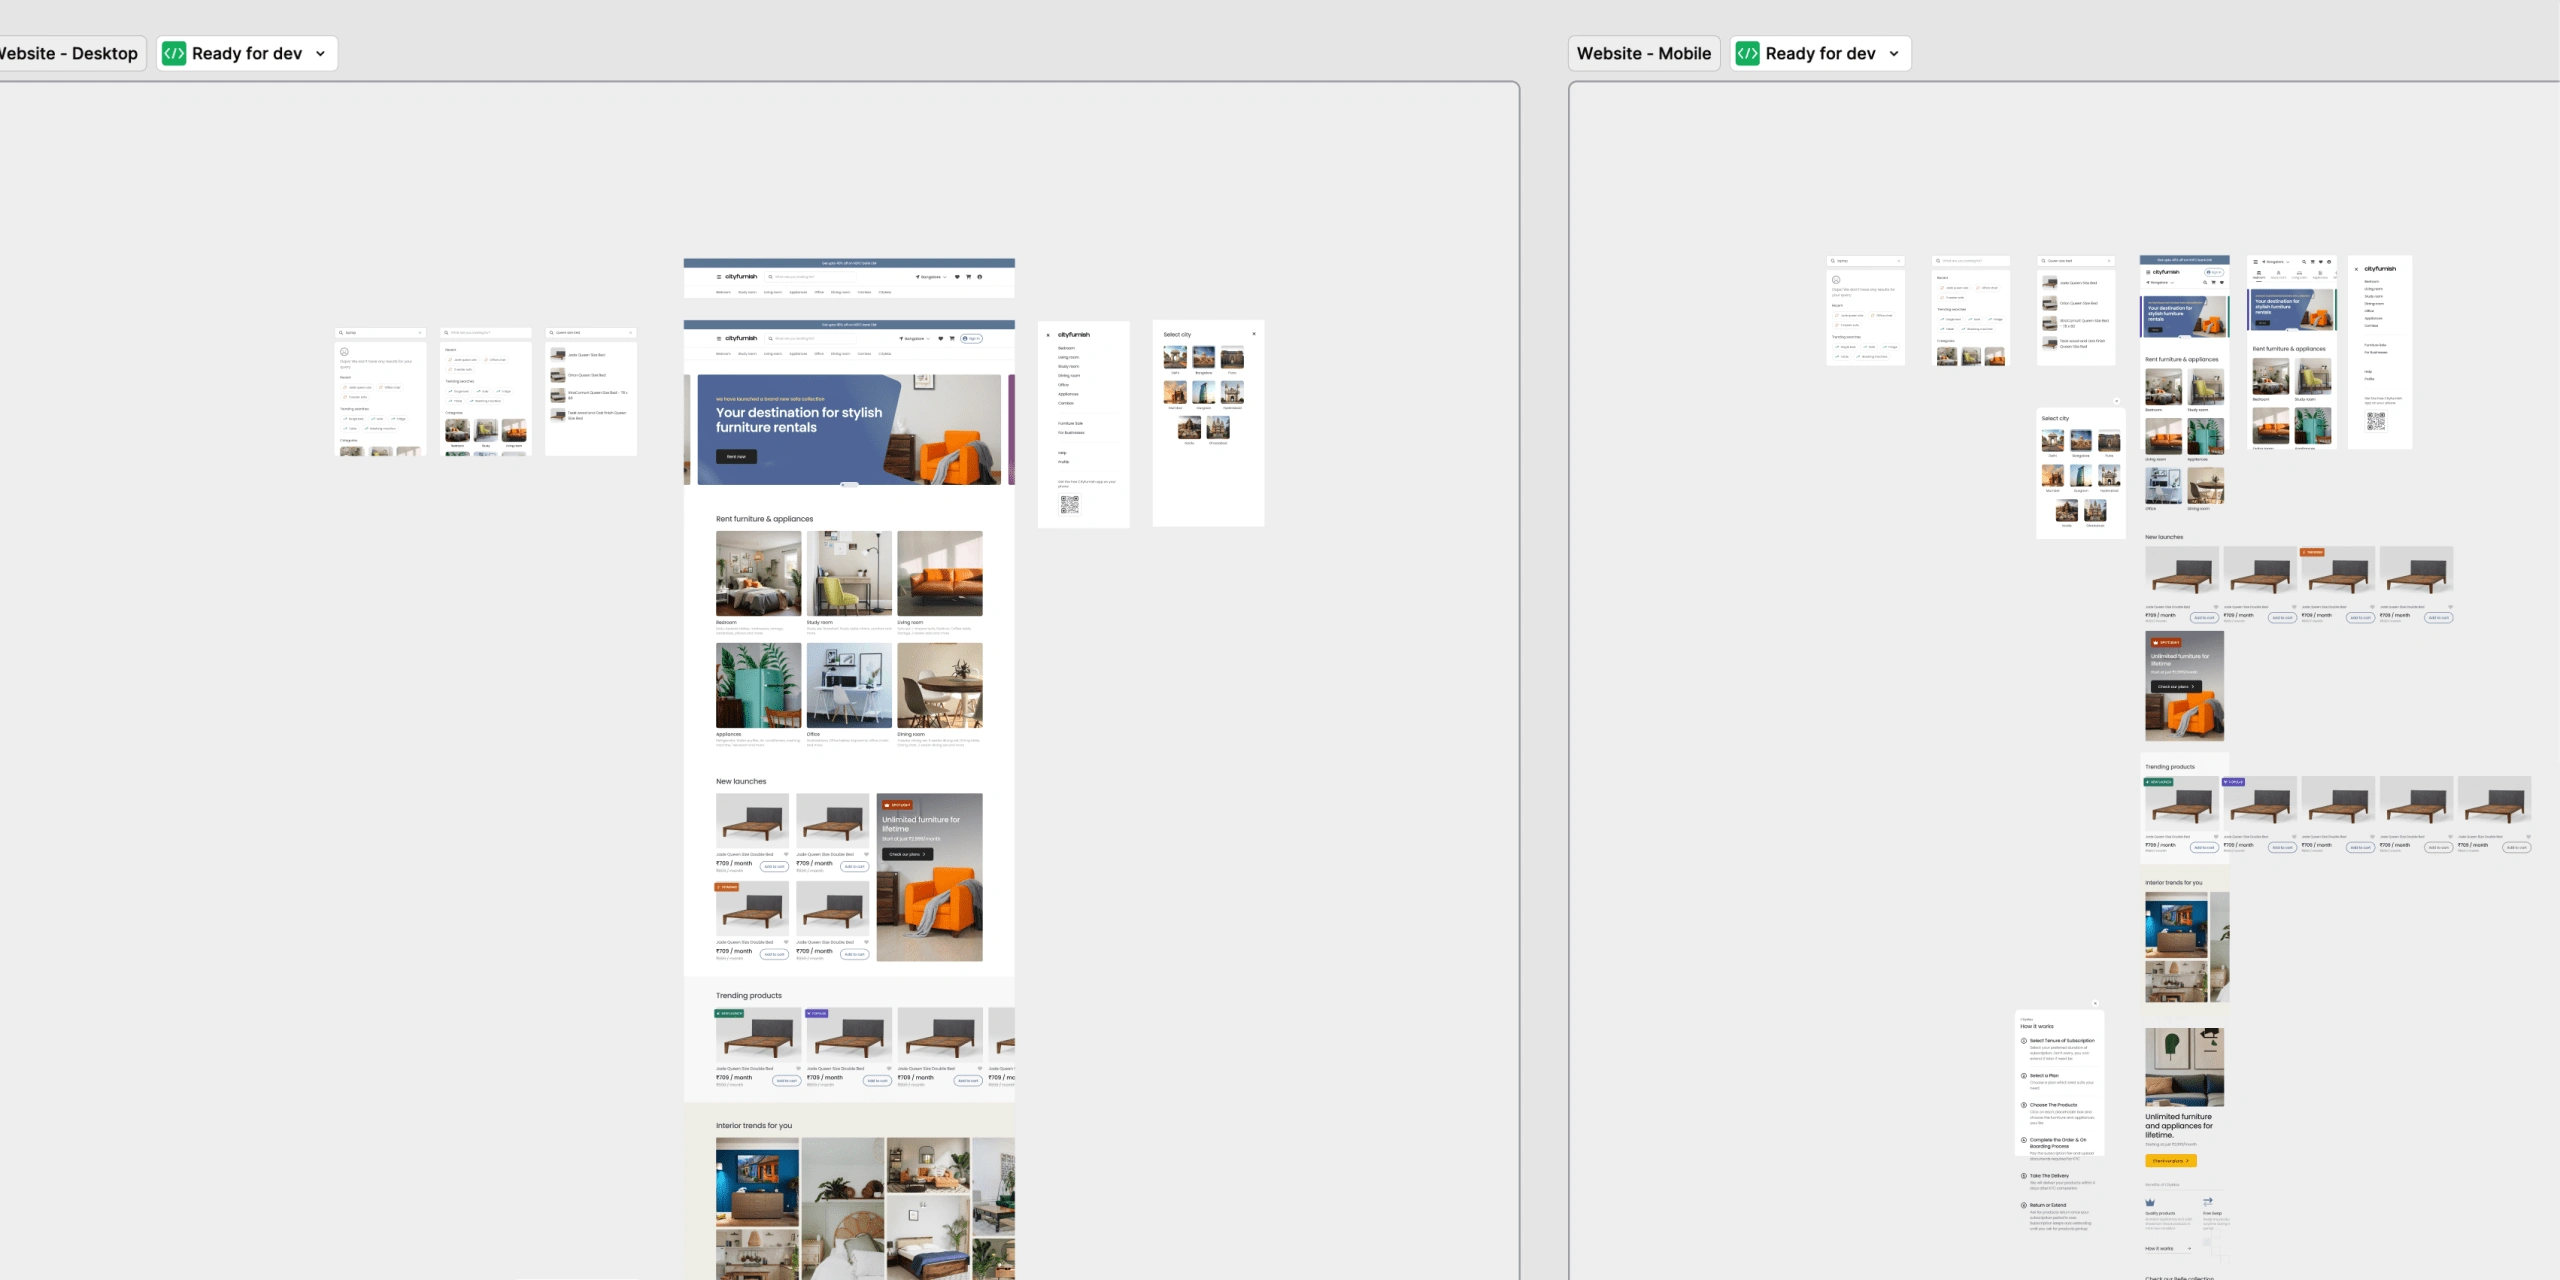2560x1280 pixels.
Task: Click QR code in desktop side menu frame
Action: [x=1069, y=505]
